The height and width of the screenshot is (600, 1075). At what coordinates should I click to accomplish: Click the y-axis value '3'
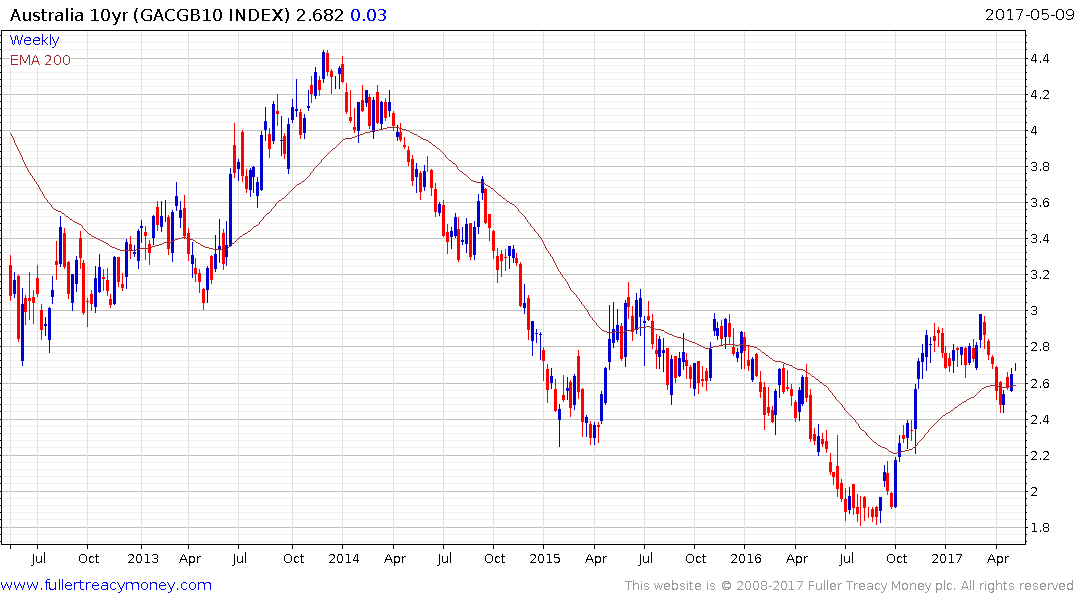(x=1034, y=311)
